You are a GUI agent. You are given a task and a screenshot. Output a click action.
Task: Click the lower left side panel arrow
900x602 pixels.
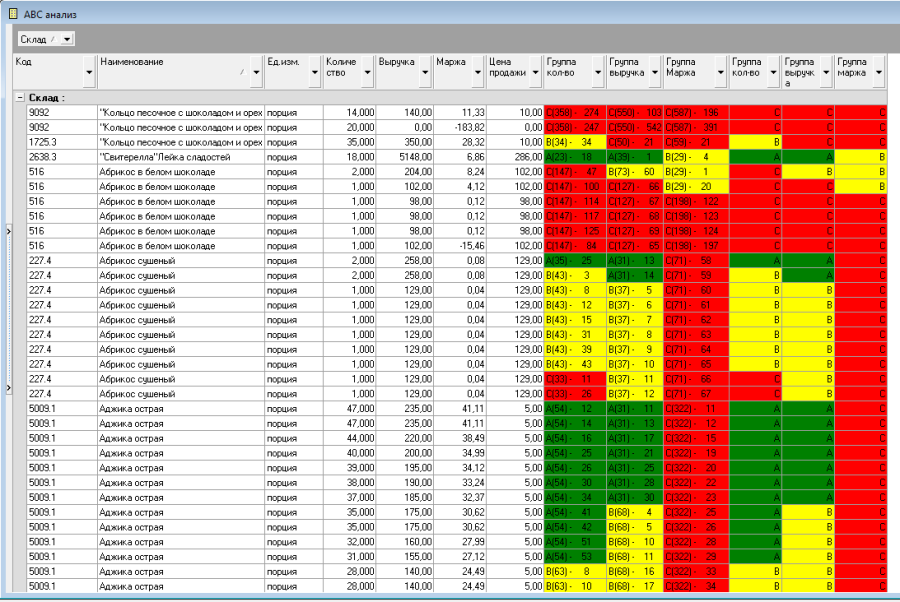[x=8, y=387]
